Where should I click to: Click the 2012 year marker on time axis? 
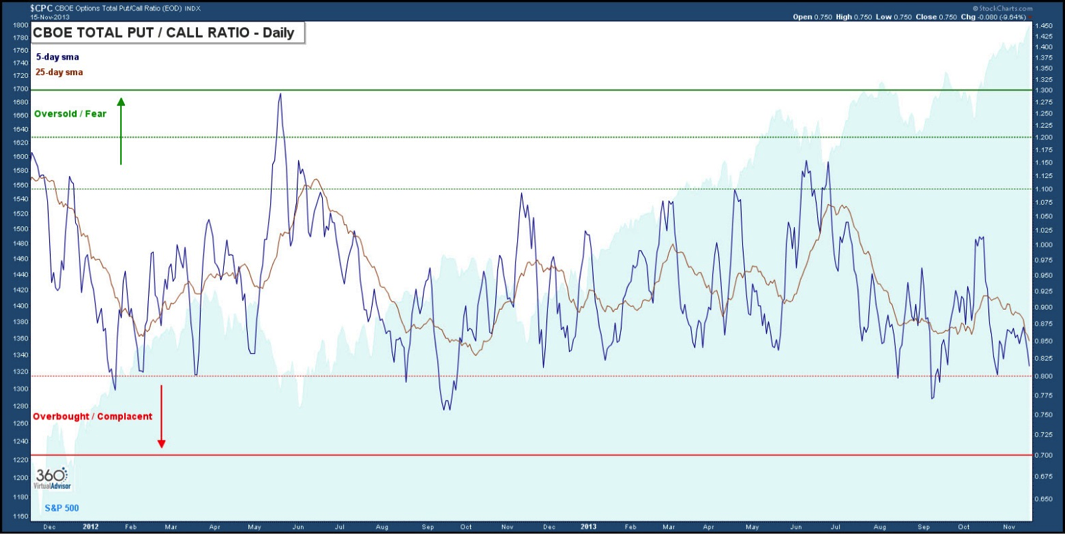tap(90, 524)
